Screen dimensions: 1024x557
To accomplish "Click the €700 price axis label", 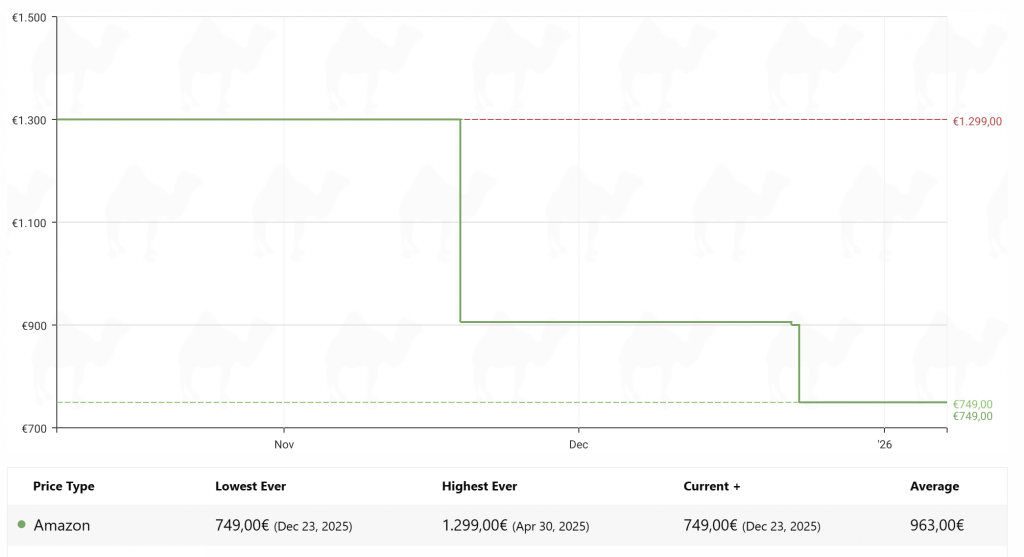I will (33, 428).
